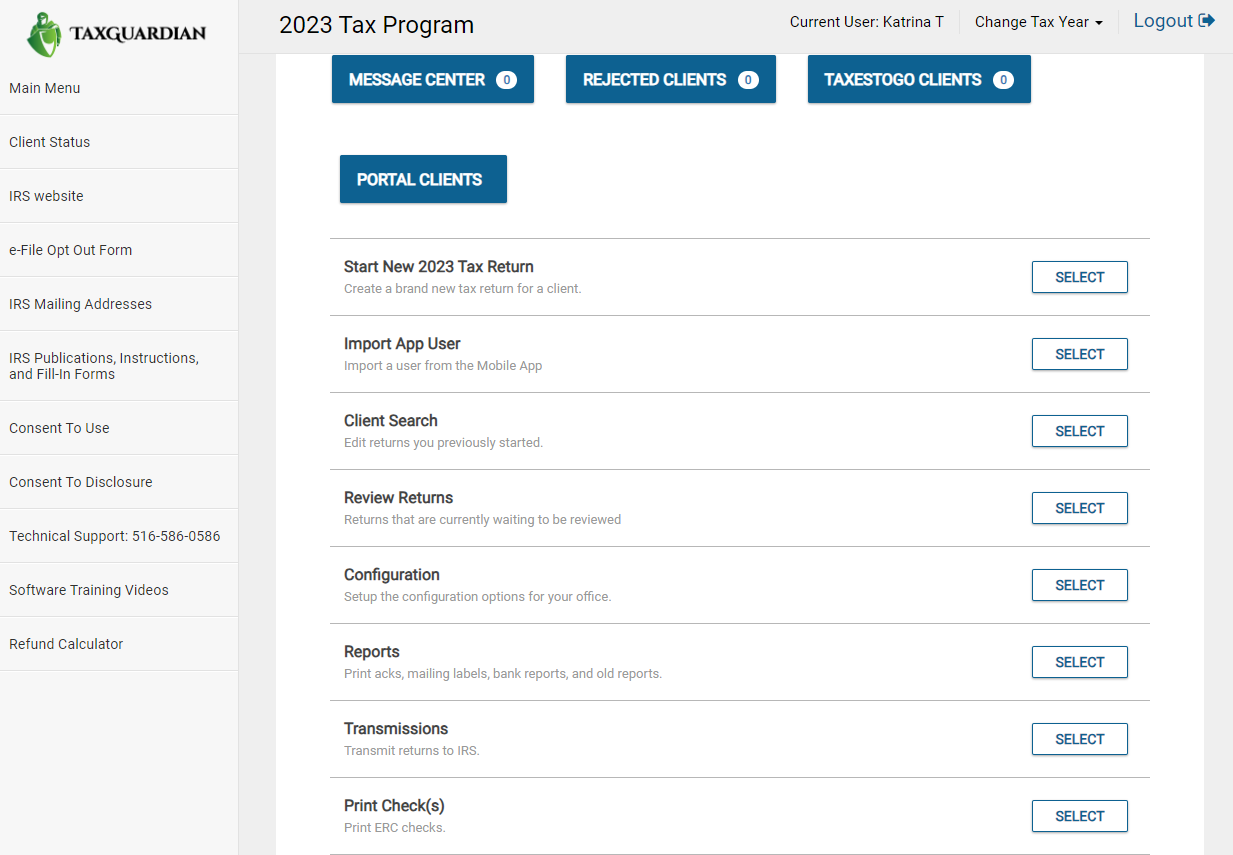1233x855 pixels.
Task: Open Client Search to edit returns
Action: click(1079, 431)
